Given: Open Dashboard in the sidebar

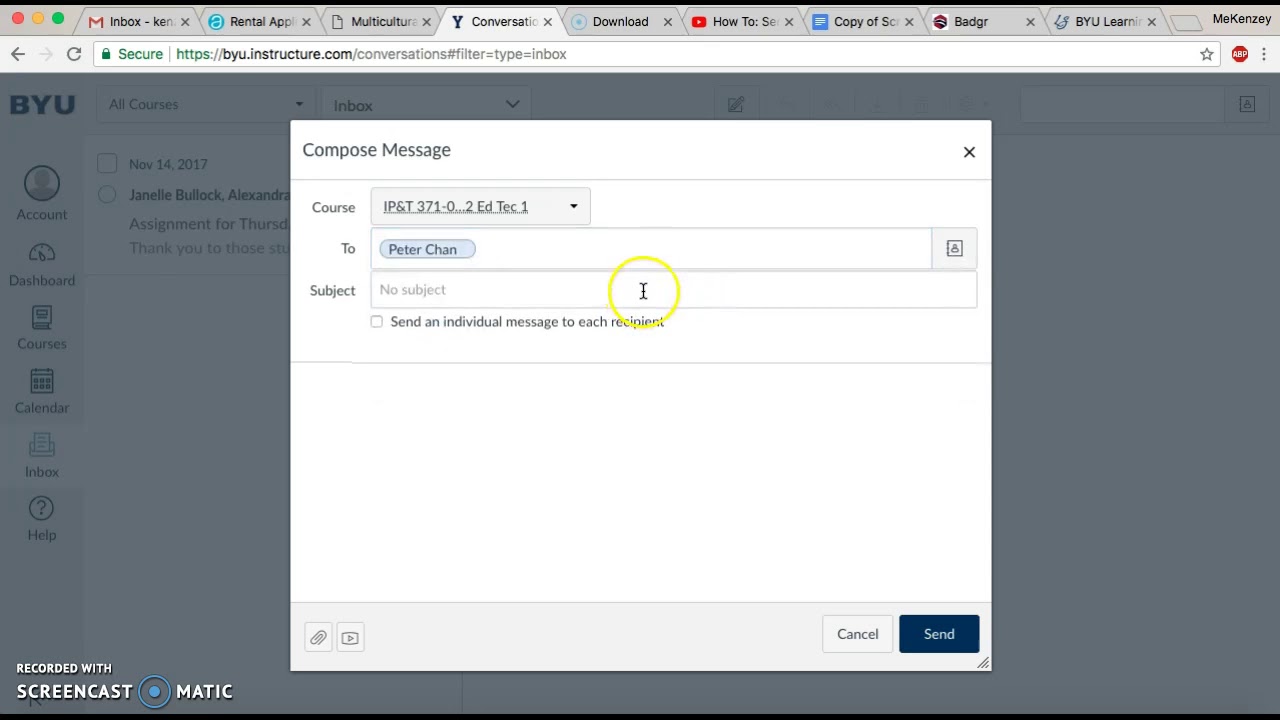Looking at the screenshot, I should 42,265.
